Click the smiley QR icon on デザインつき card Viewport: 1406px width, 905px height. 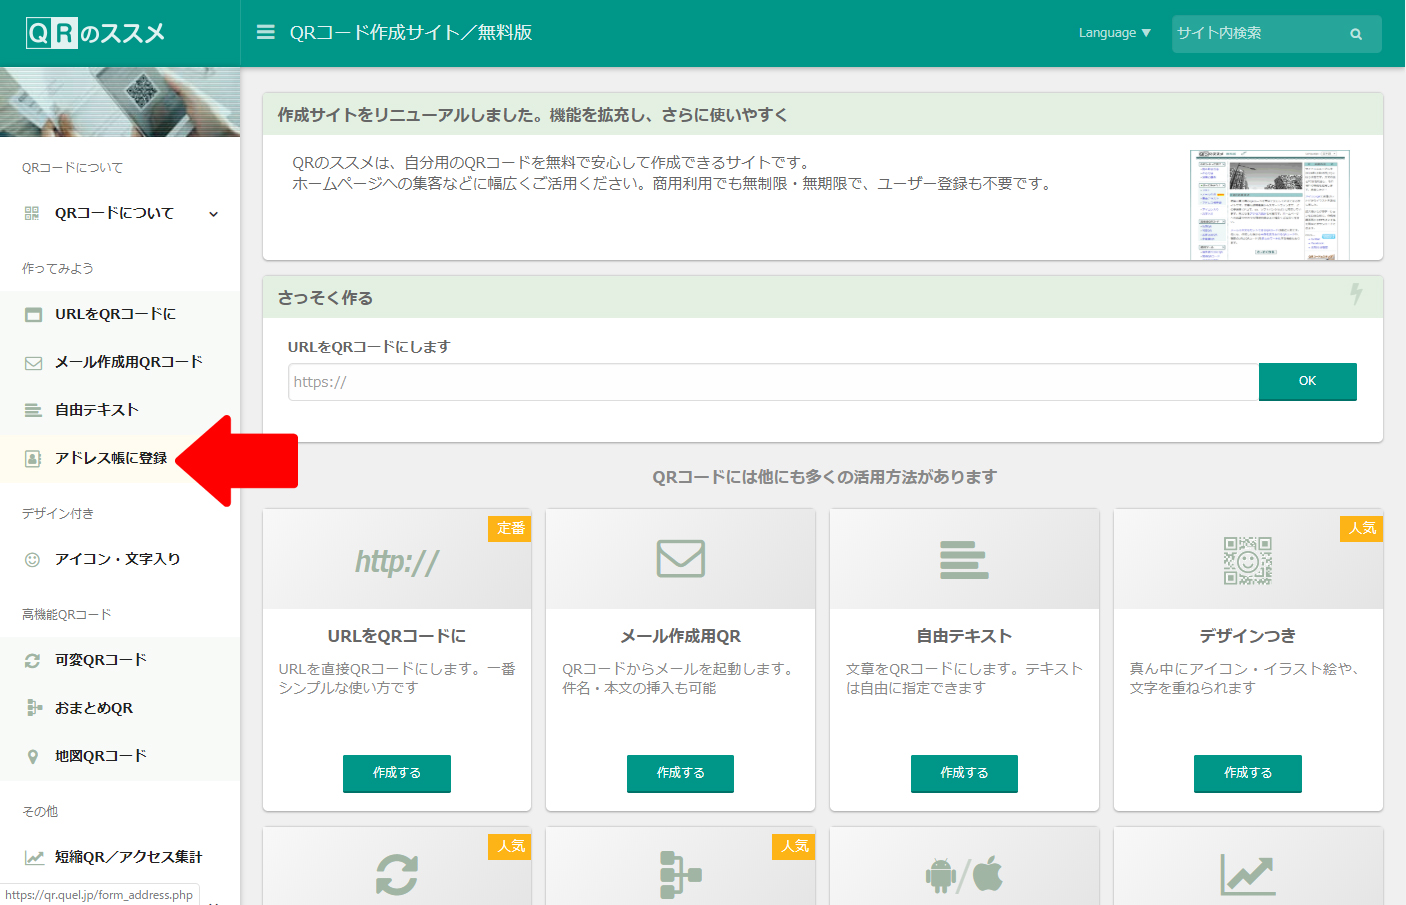1248,560
